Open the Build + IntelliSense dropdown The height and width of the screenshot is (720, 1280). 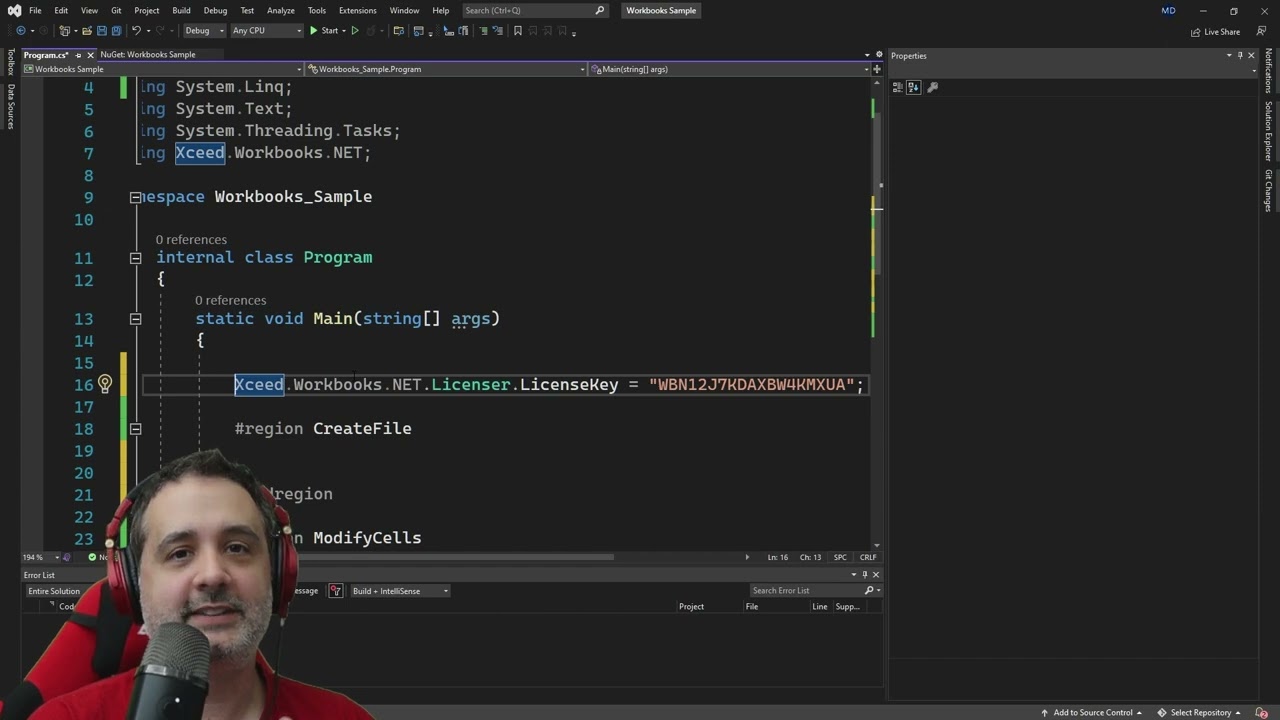pyautogui.click(x=400, y=591)
